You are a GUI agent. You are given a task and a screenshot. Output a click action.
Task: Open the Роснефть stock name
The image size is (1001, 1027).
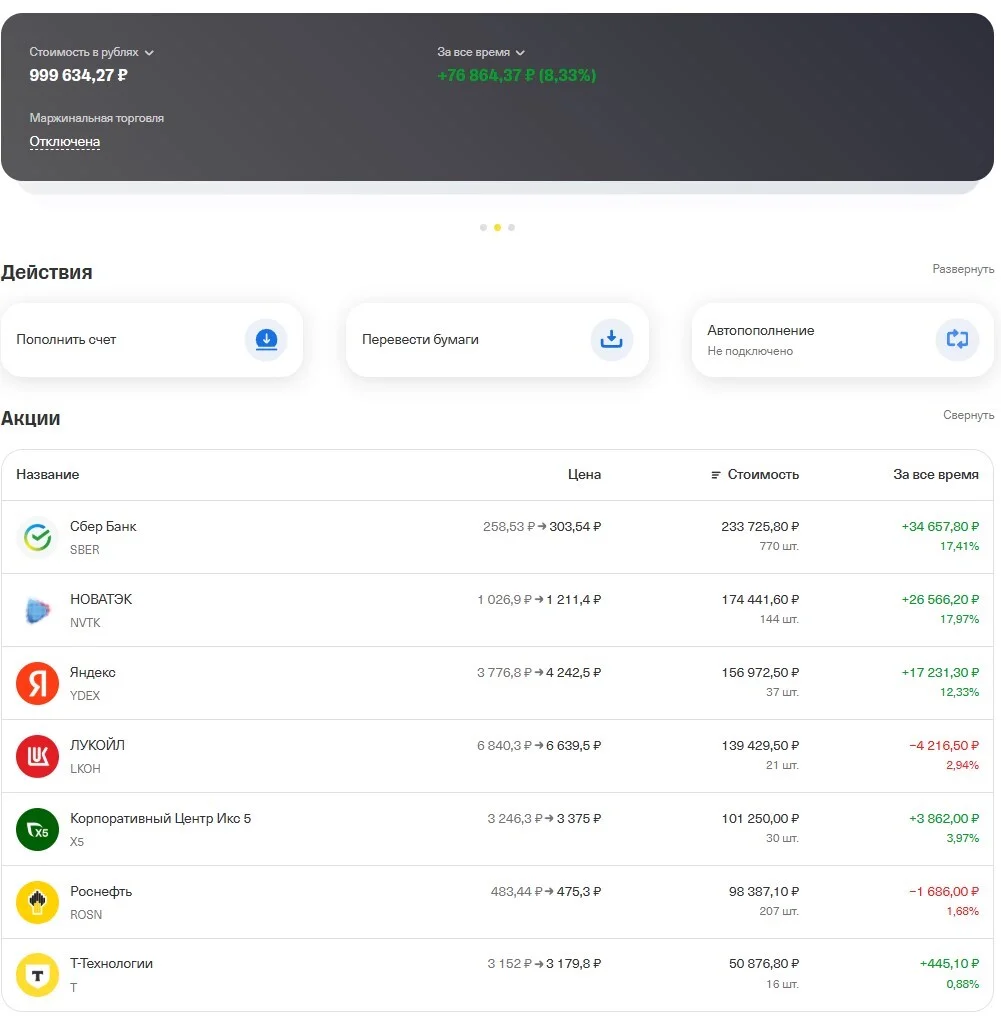[101, 891]
